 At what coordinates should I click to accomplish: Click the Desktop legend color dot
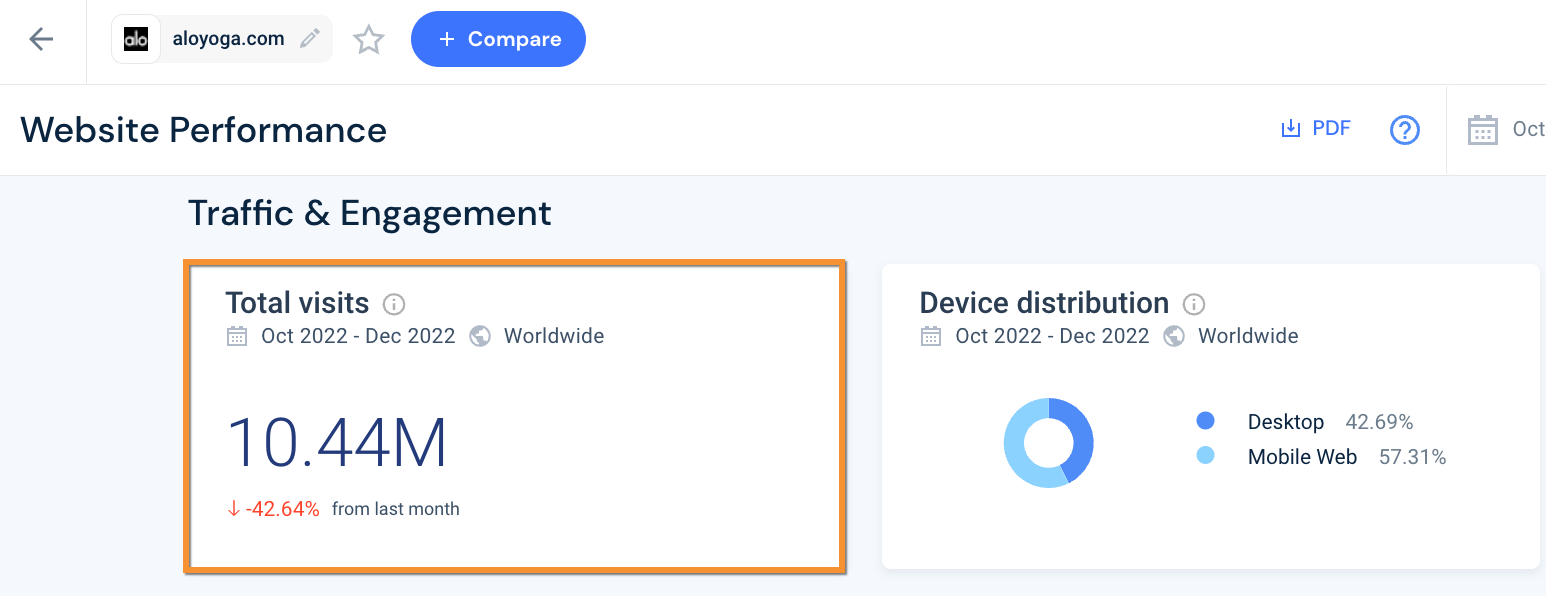(x=1205, y=421)
